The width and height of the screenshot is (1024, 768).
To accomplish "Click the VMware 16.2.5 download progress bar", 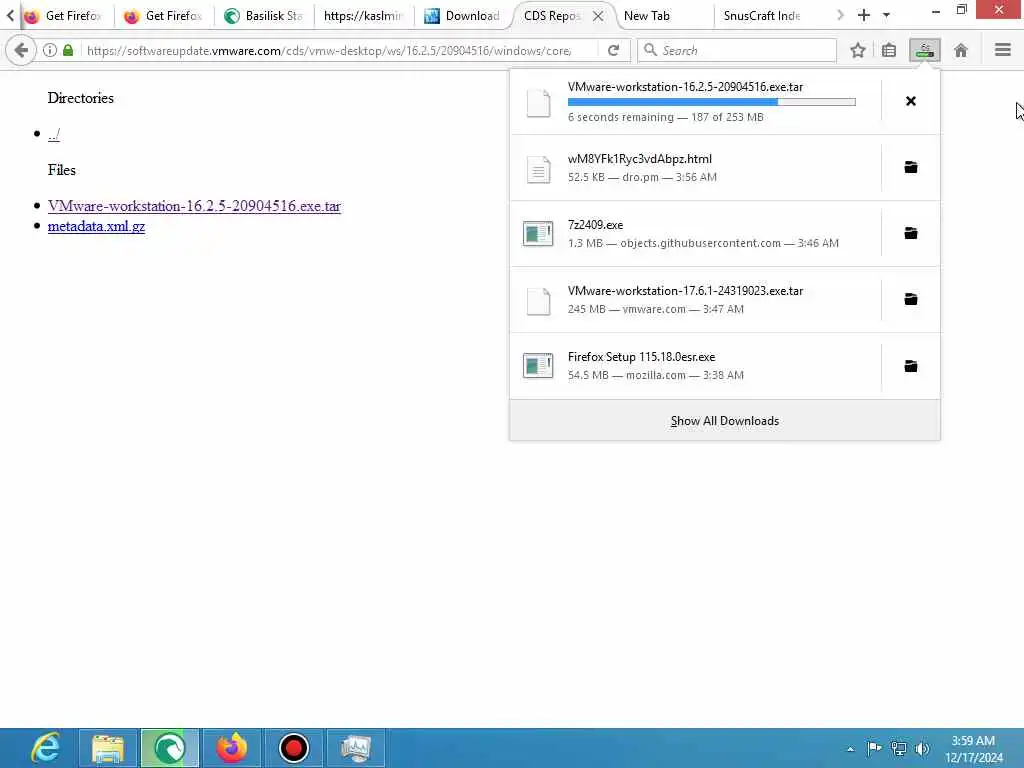I will (x=711, y=102).
